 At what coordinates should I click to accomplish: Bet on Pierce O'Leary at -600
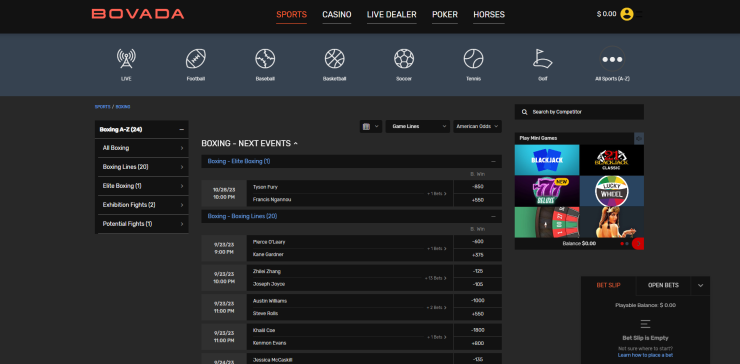(478, 242)
